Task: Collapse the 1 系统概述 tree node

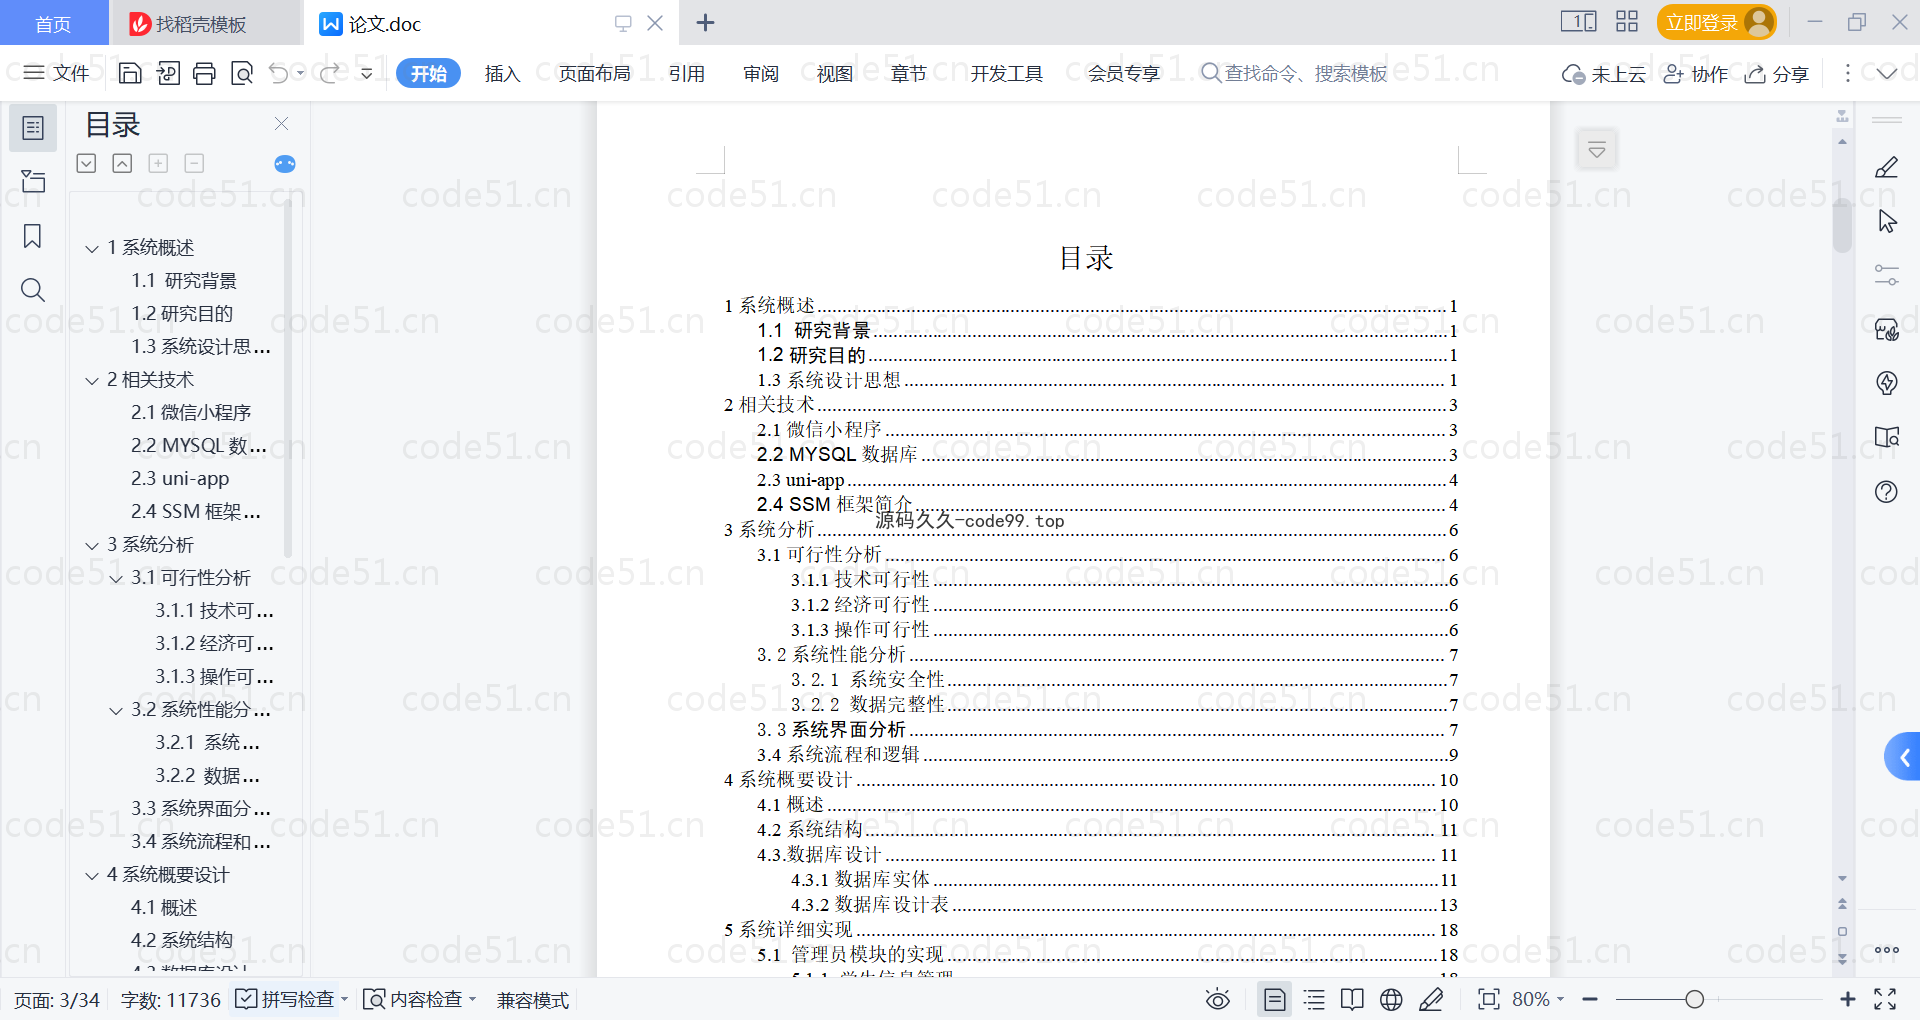Action: (x=92, y=248)
